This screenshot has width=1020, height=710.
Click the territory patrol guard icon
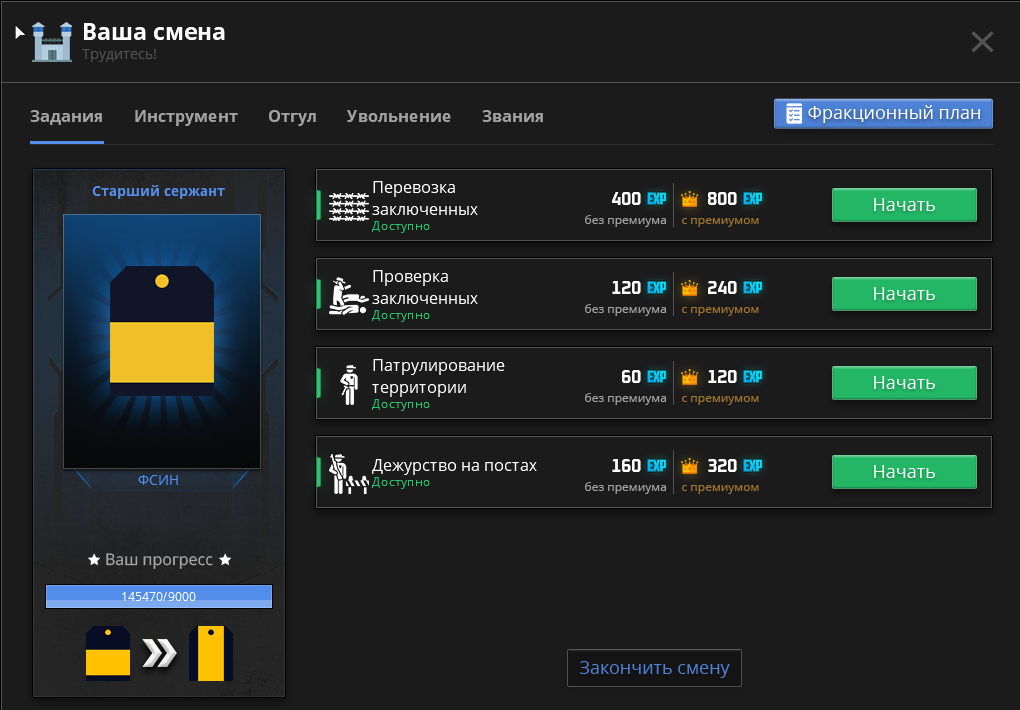click(x=349, y=383)
